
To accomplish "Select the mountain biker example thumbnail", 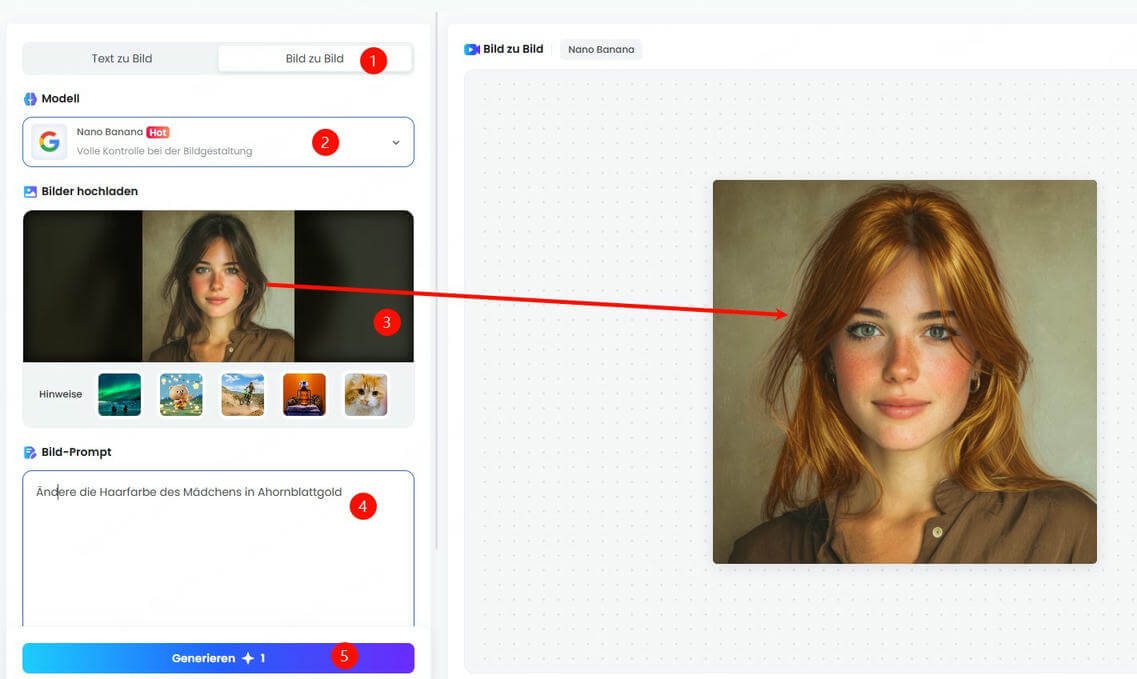I will [x=241, y=394].
